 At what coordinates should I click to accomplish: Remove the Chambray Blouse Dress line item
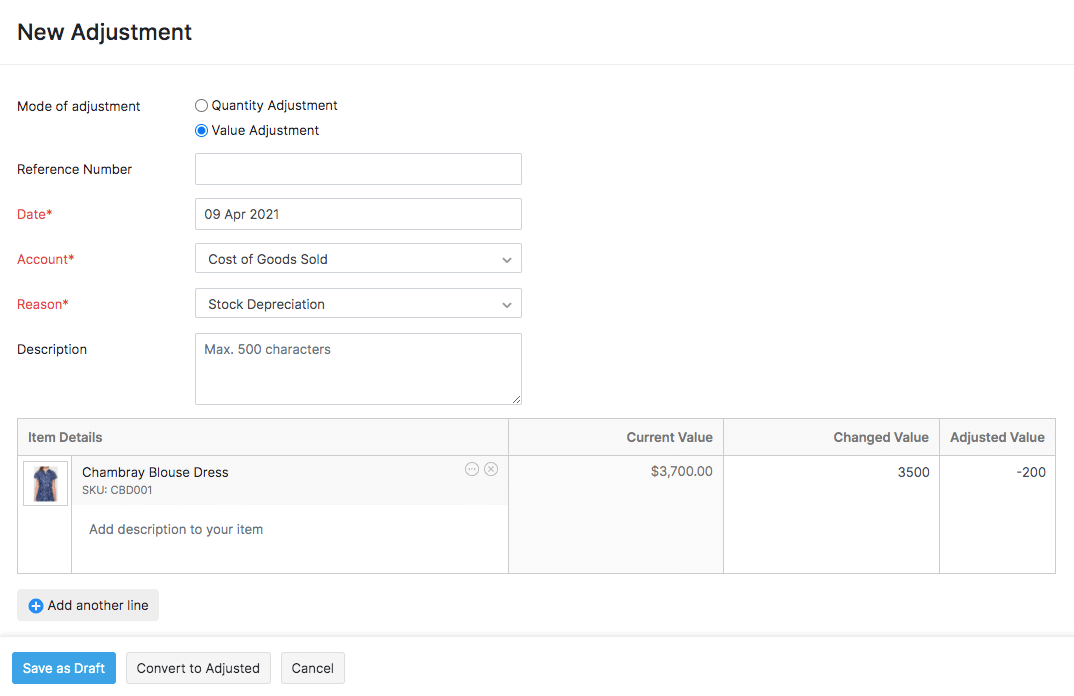click(x=491, y=469)
